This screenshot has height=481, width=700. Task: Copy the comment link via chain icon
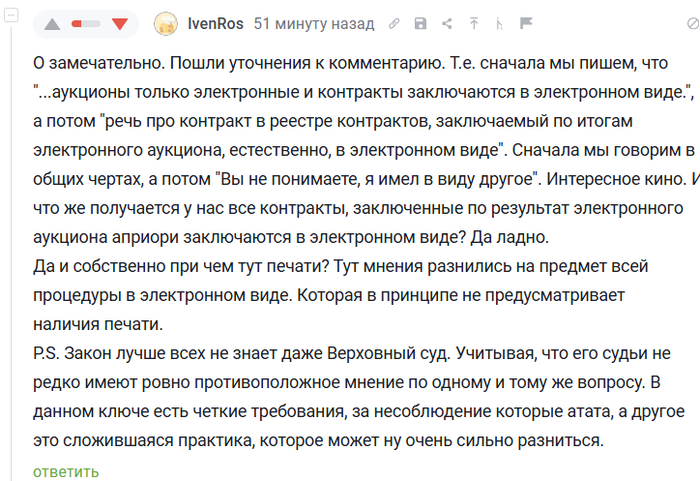[394, 23]
